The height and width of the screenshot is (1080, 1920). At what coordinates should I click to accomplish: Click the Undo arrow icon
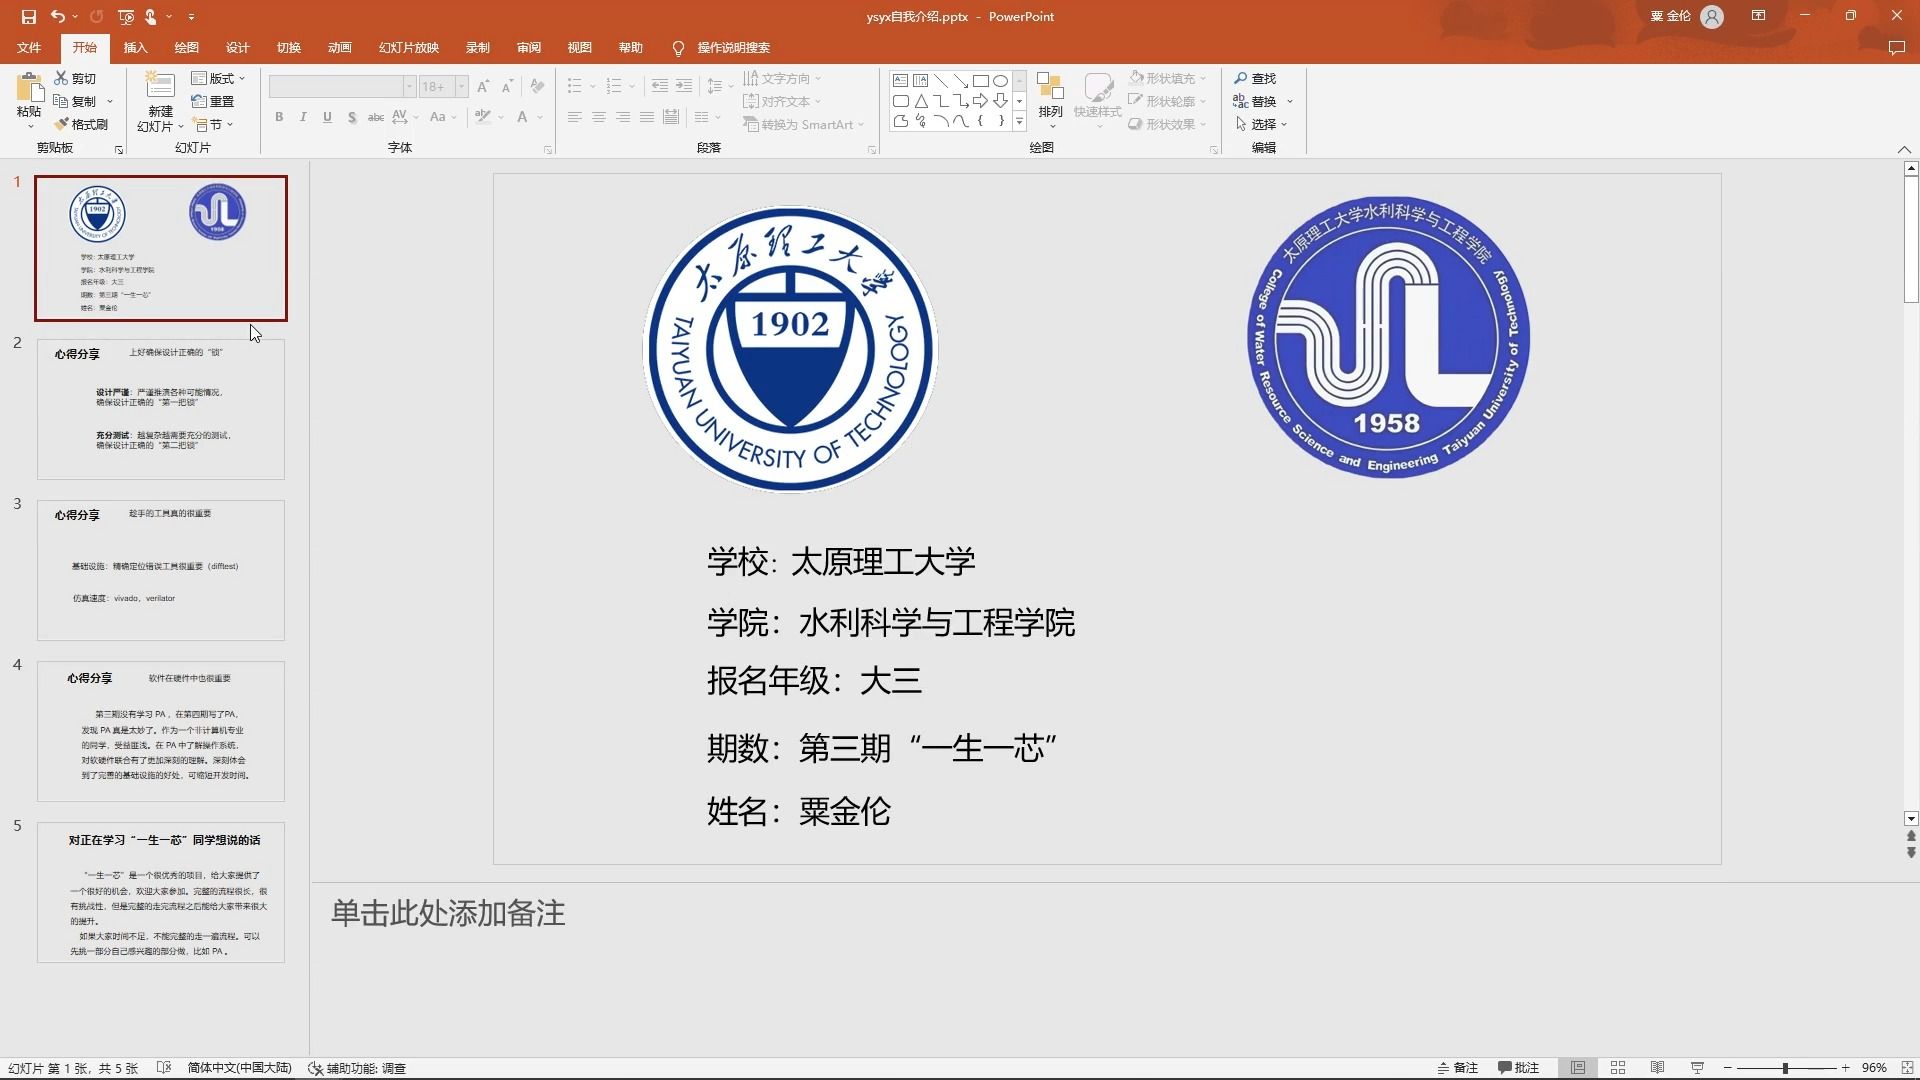pos(58,16)
